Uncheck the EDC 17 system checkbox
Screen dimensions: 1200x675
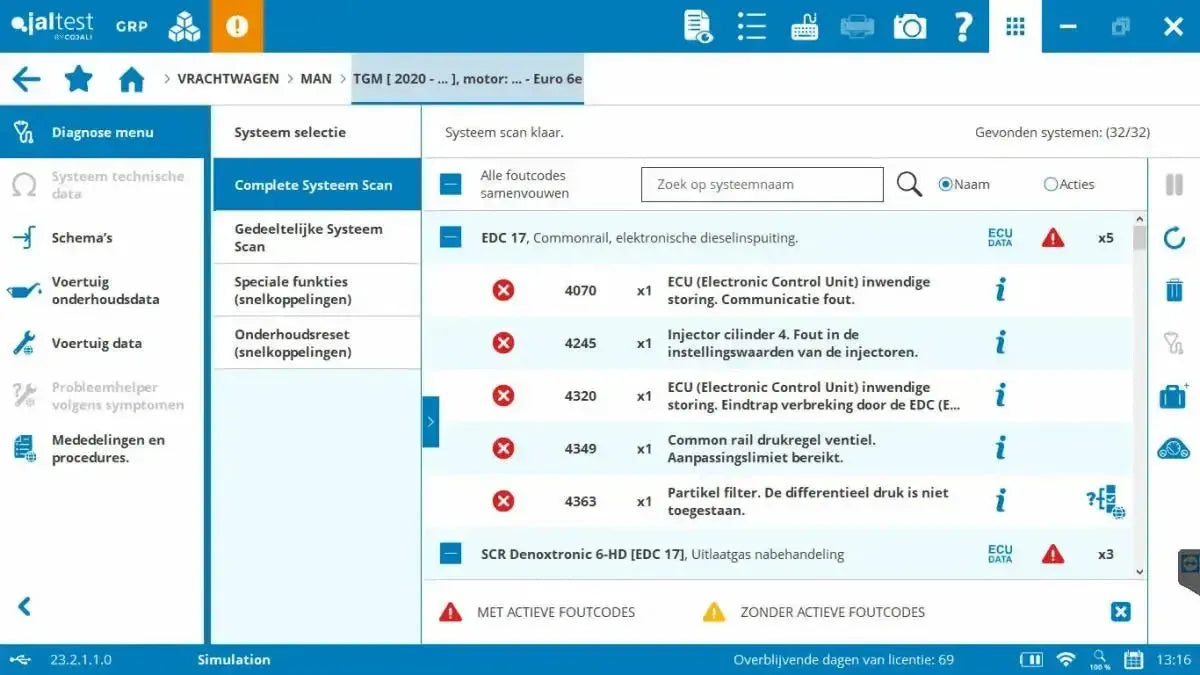(450, 237)
